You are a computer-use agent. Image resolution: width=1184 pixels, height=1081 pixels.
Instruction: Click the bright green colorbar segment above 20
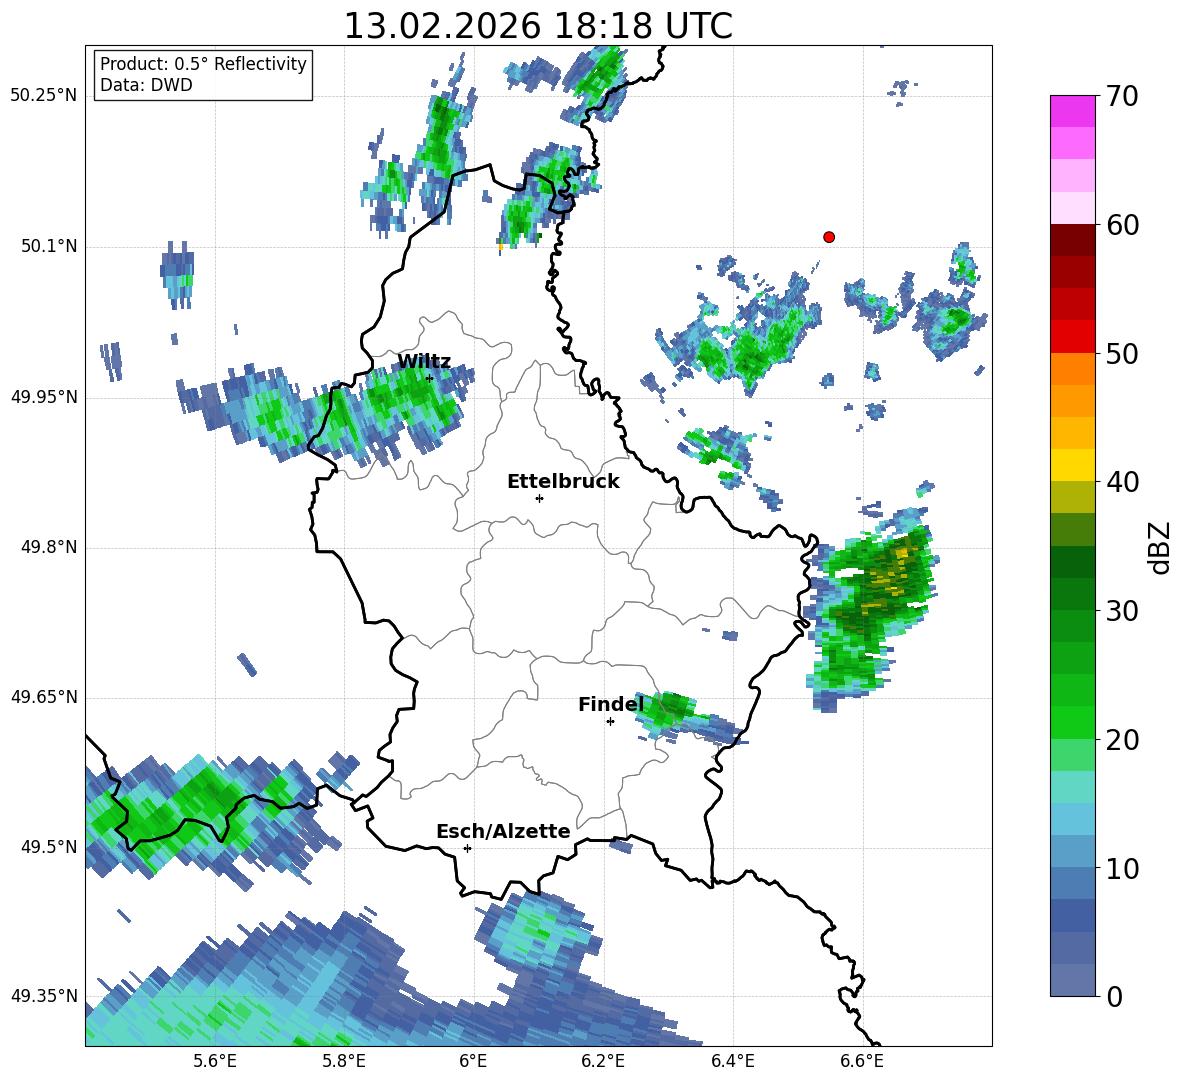point(1072,722)
